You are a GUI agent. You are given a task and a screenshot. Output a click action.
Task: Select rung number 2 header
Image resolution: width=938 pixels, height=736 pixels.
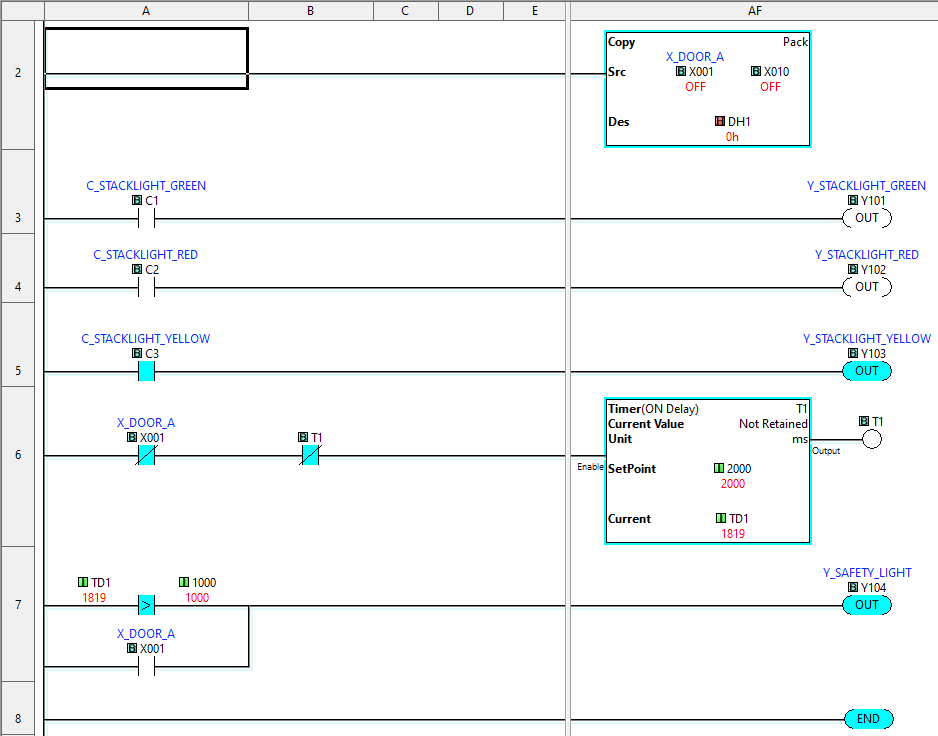18,84
